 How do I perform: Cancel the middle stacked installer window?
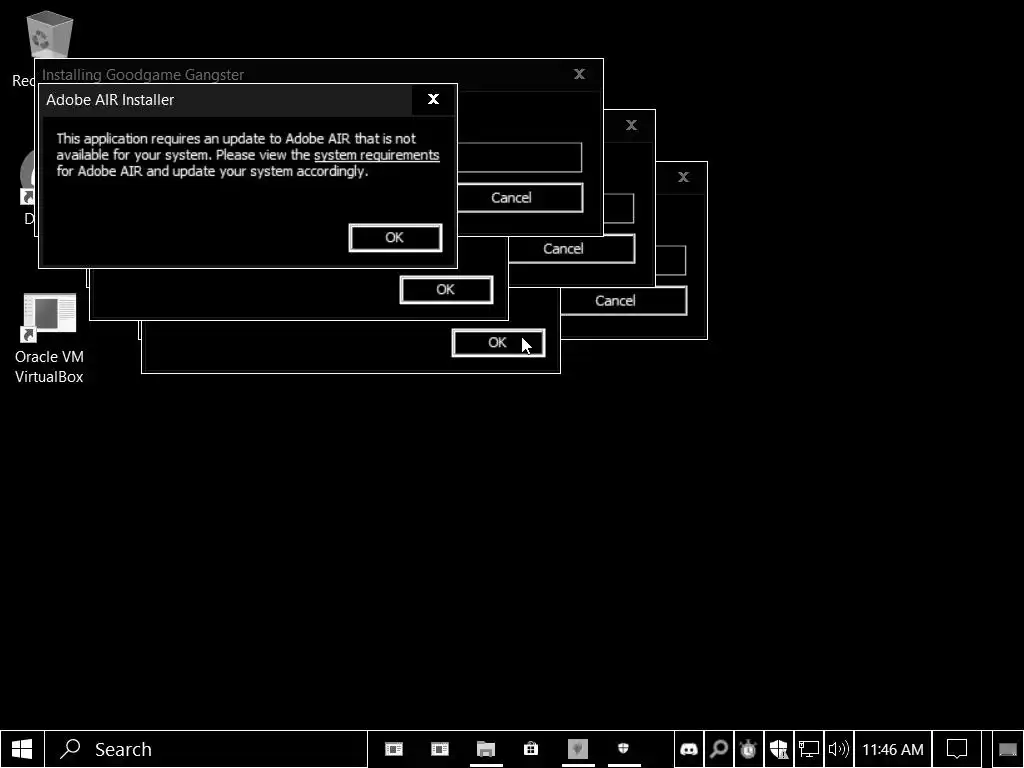(x=571, y=249)
